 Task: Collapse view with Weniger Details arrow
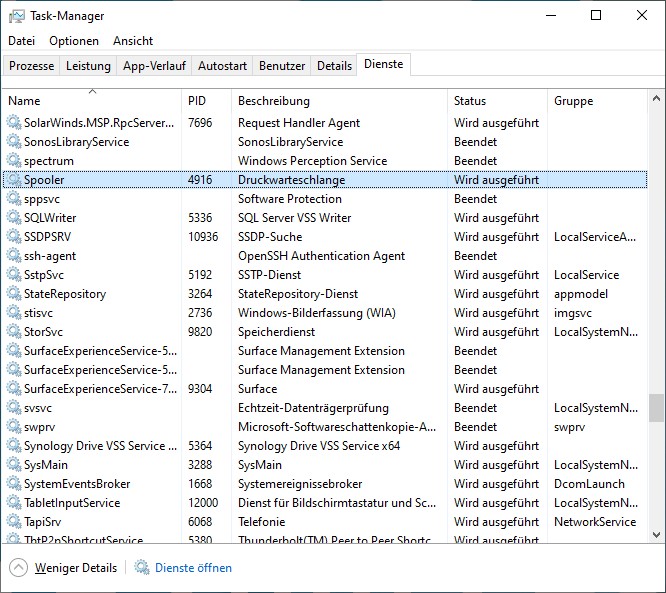point(18,568)
